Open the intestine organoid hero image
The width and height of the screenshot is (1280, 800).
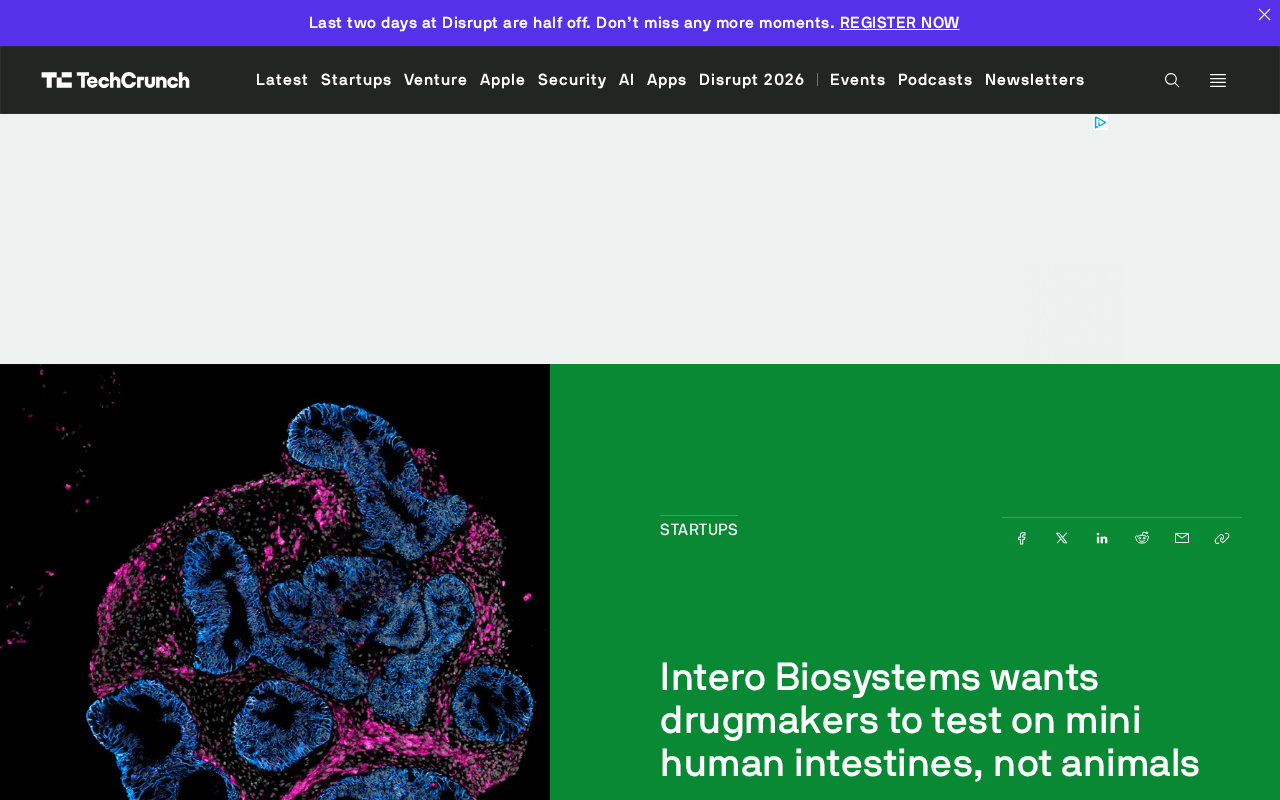[275, 582]
